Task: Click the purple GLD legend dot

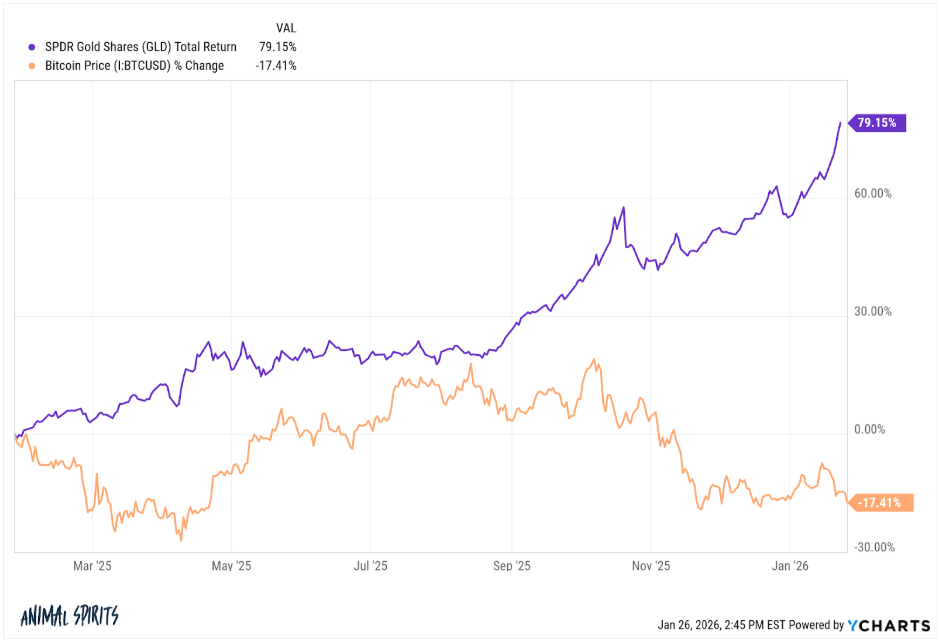Action: pos(32,47)
